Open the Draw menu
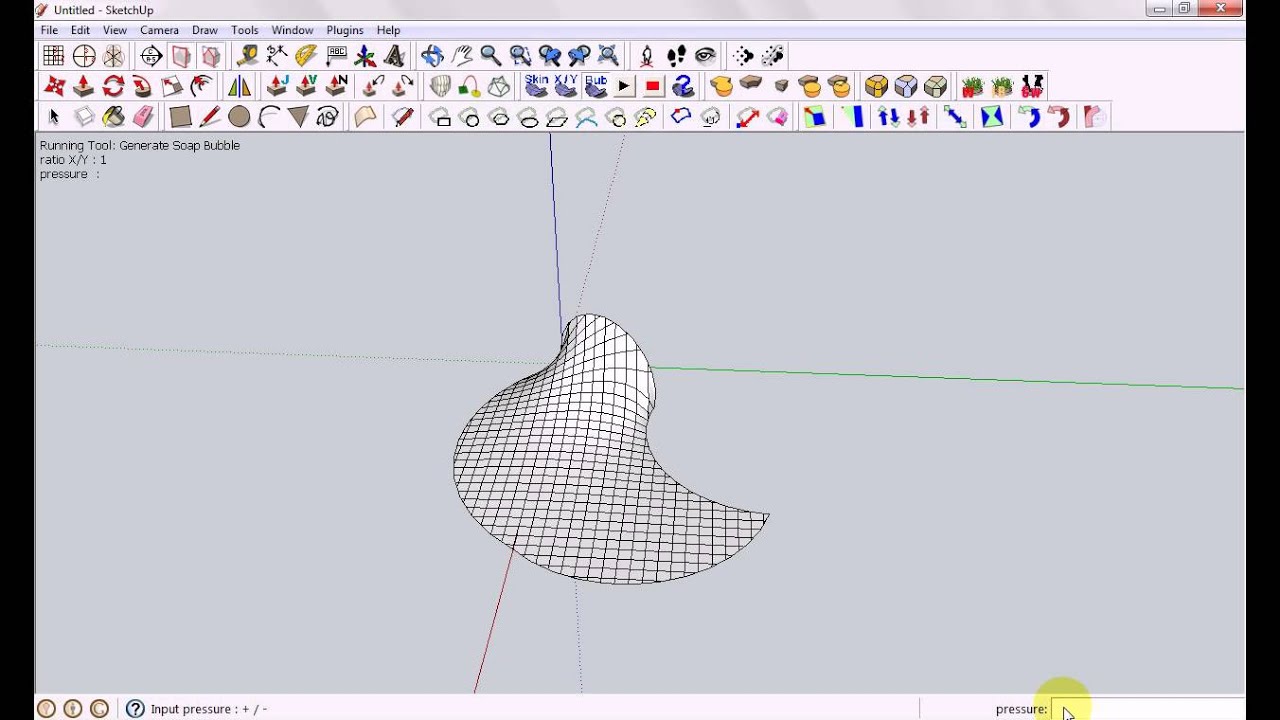 205,30
